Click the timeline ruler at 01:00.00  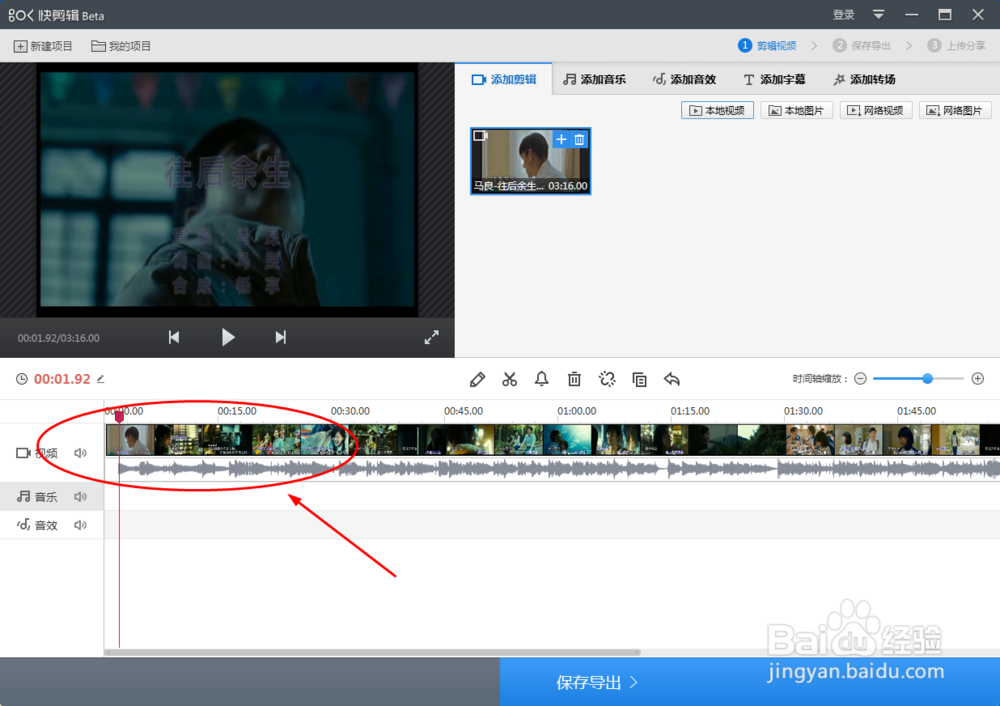[577, 411]
